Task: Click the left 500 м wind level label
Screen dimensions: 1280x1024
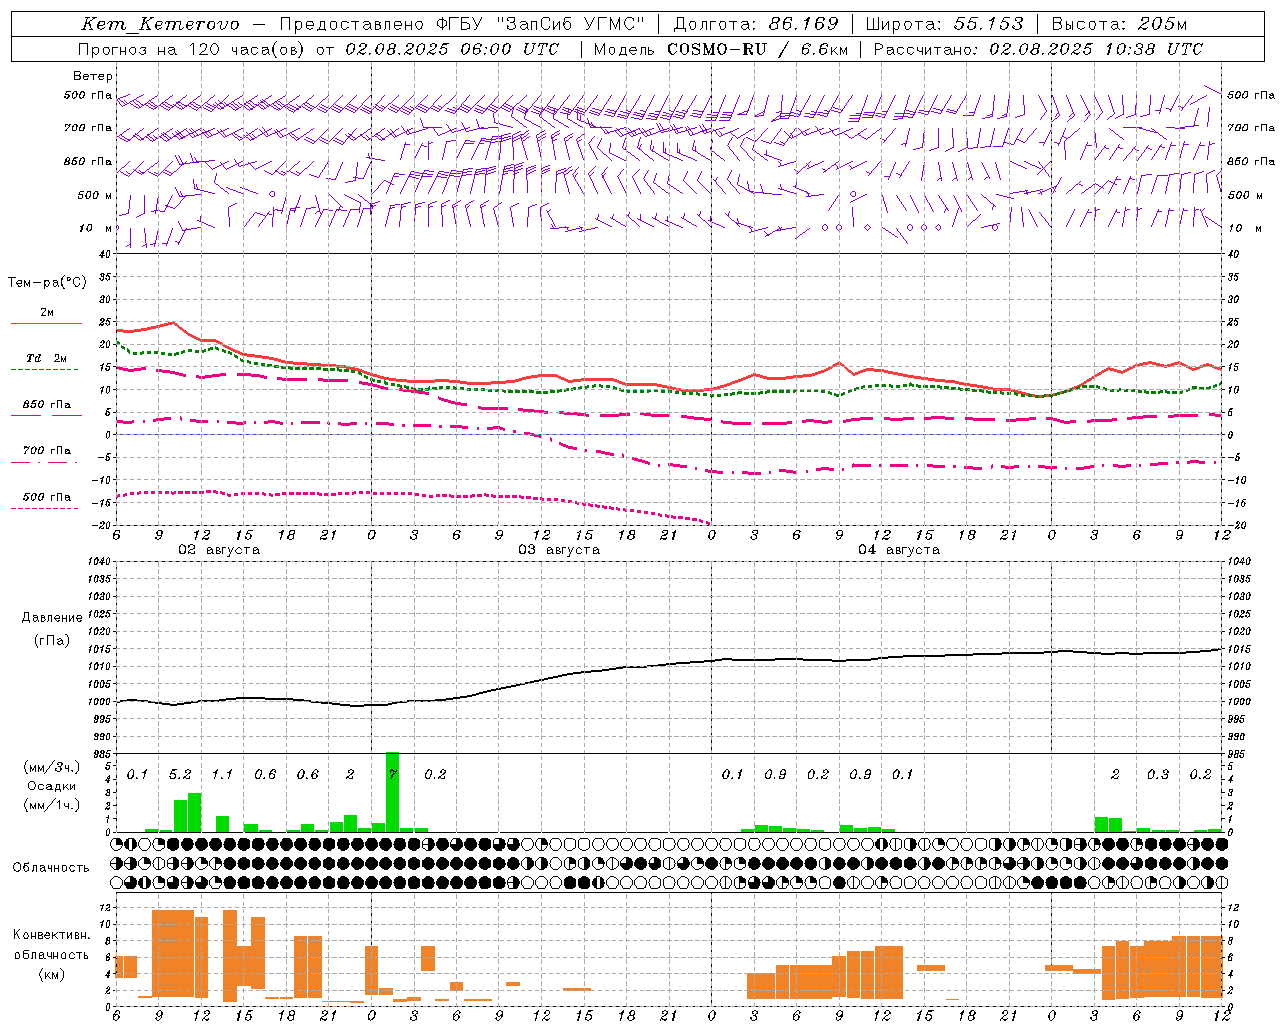Action: pyautogui.click(x=95, y=195)
